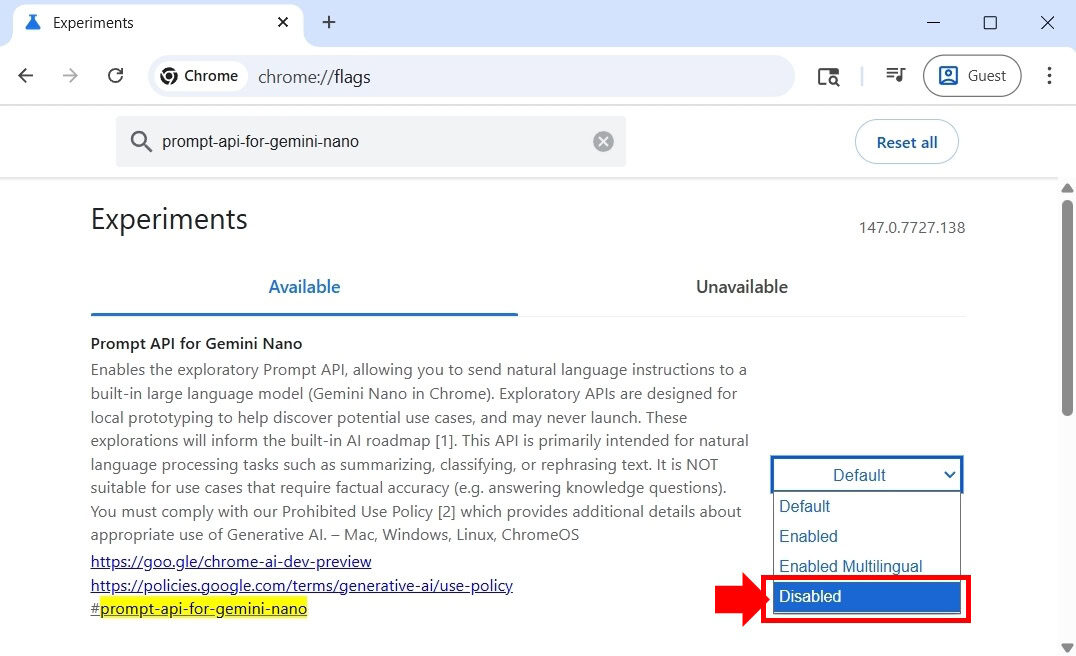Viewport: 1076px width, 656px height.
Task: Focus the flags search input field
Action: click(371, 141)
